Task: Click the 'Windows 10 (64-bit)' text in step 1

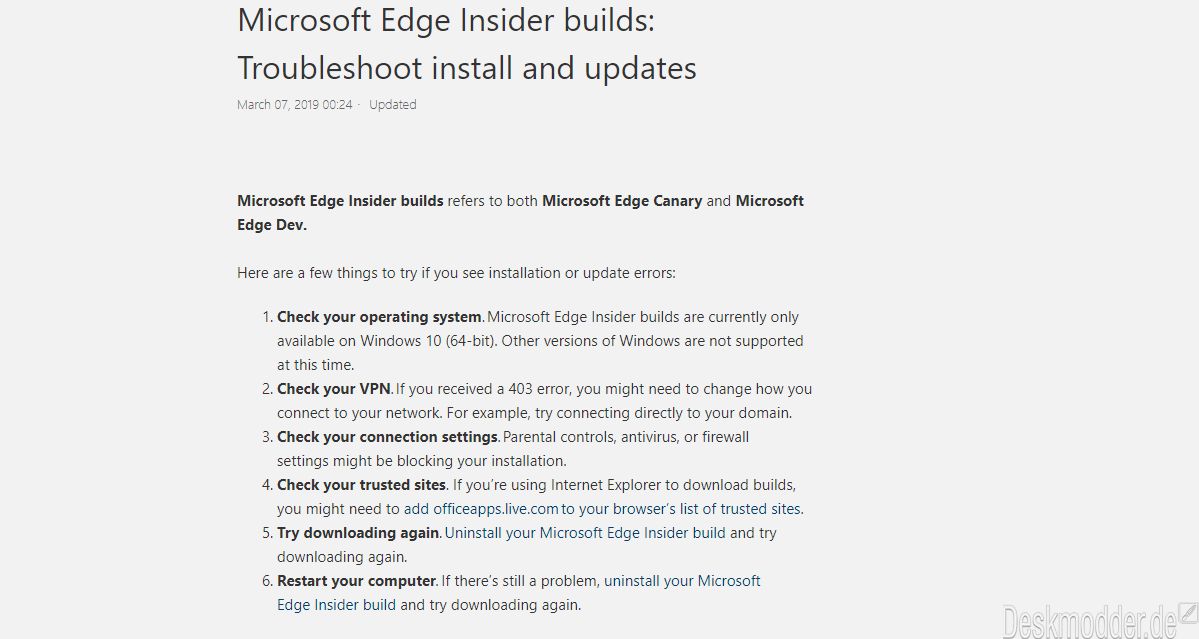Action: click(429, 341)
